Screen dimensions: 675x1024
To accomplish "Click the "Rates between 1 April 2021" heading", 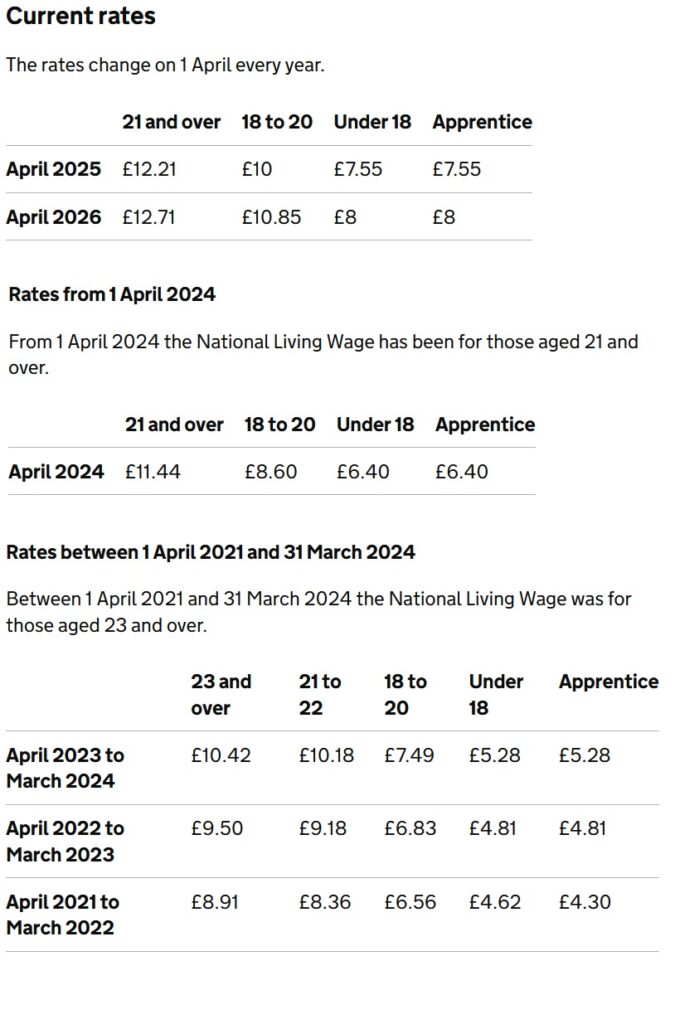I will click(211, 552).
